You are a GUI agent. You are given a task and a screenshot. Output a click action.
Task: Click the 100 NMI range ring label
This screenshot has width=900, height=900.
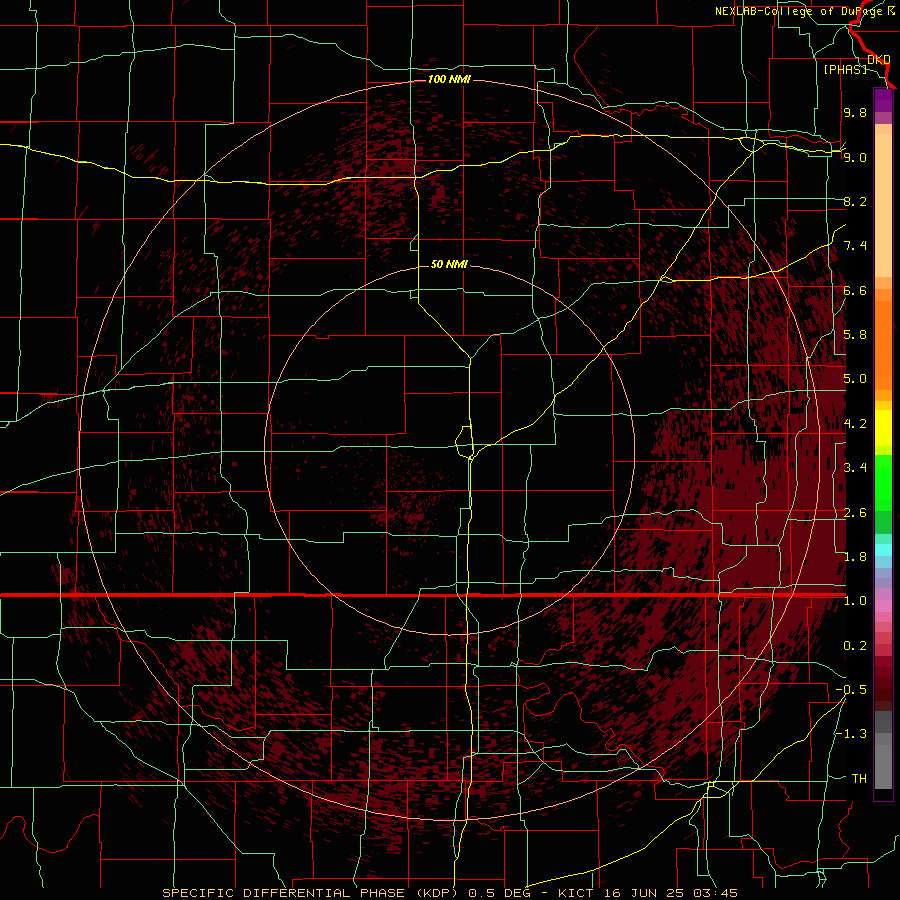tap(449, 79)
